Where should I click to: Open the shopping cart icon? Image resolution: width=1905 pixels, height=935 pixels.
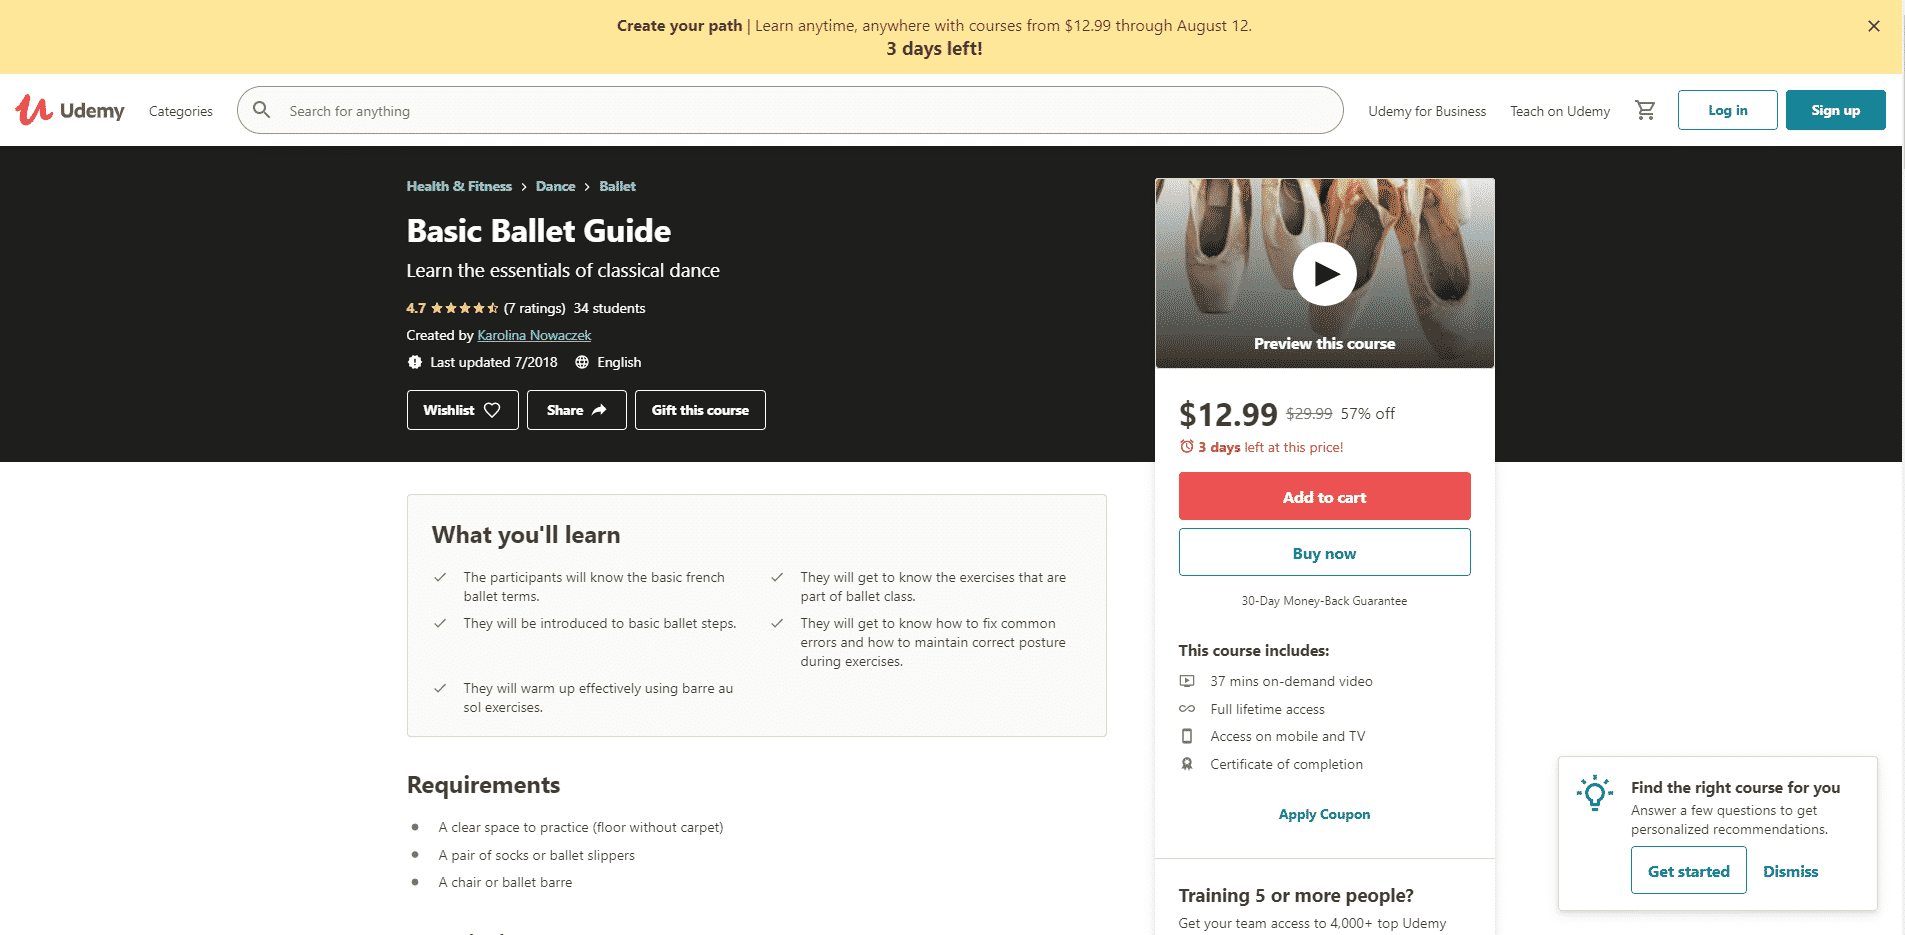1645,110
